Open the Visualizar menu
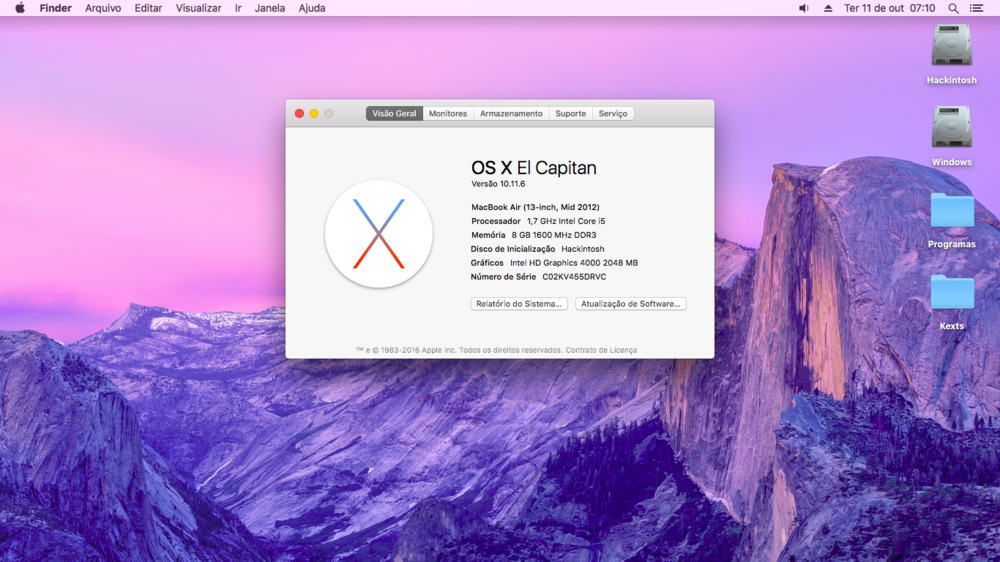The image size is (1000, 562). pyautogui.click(x=198, y=8)
